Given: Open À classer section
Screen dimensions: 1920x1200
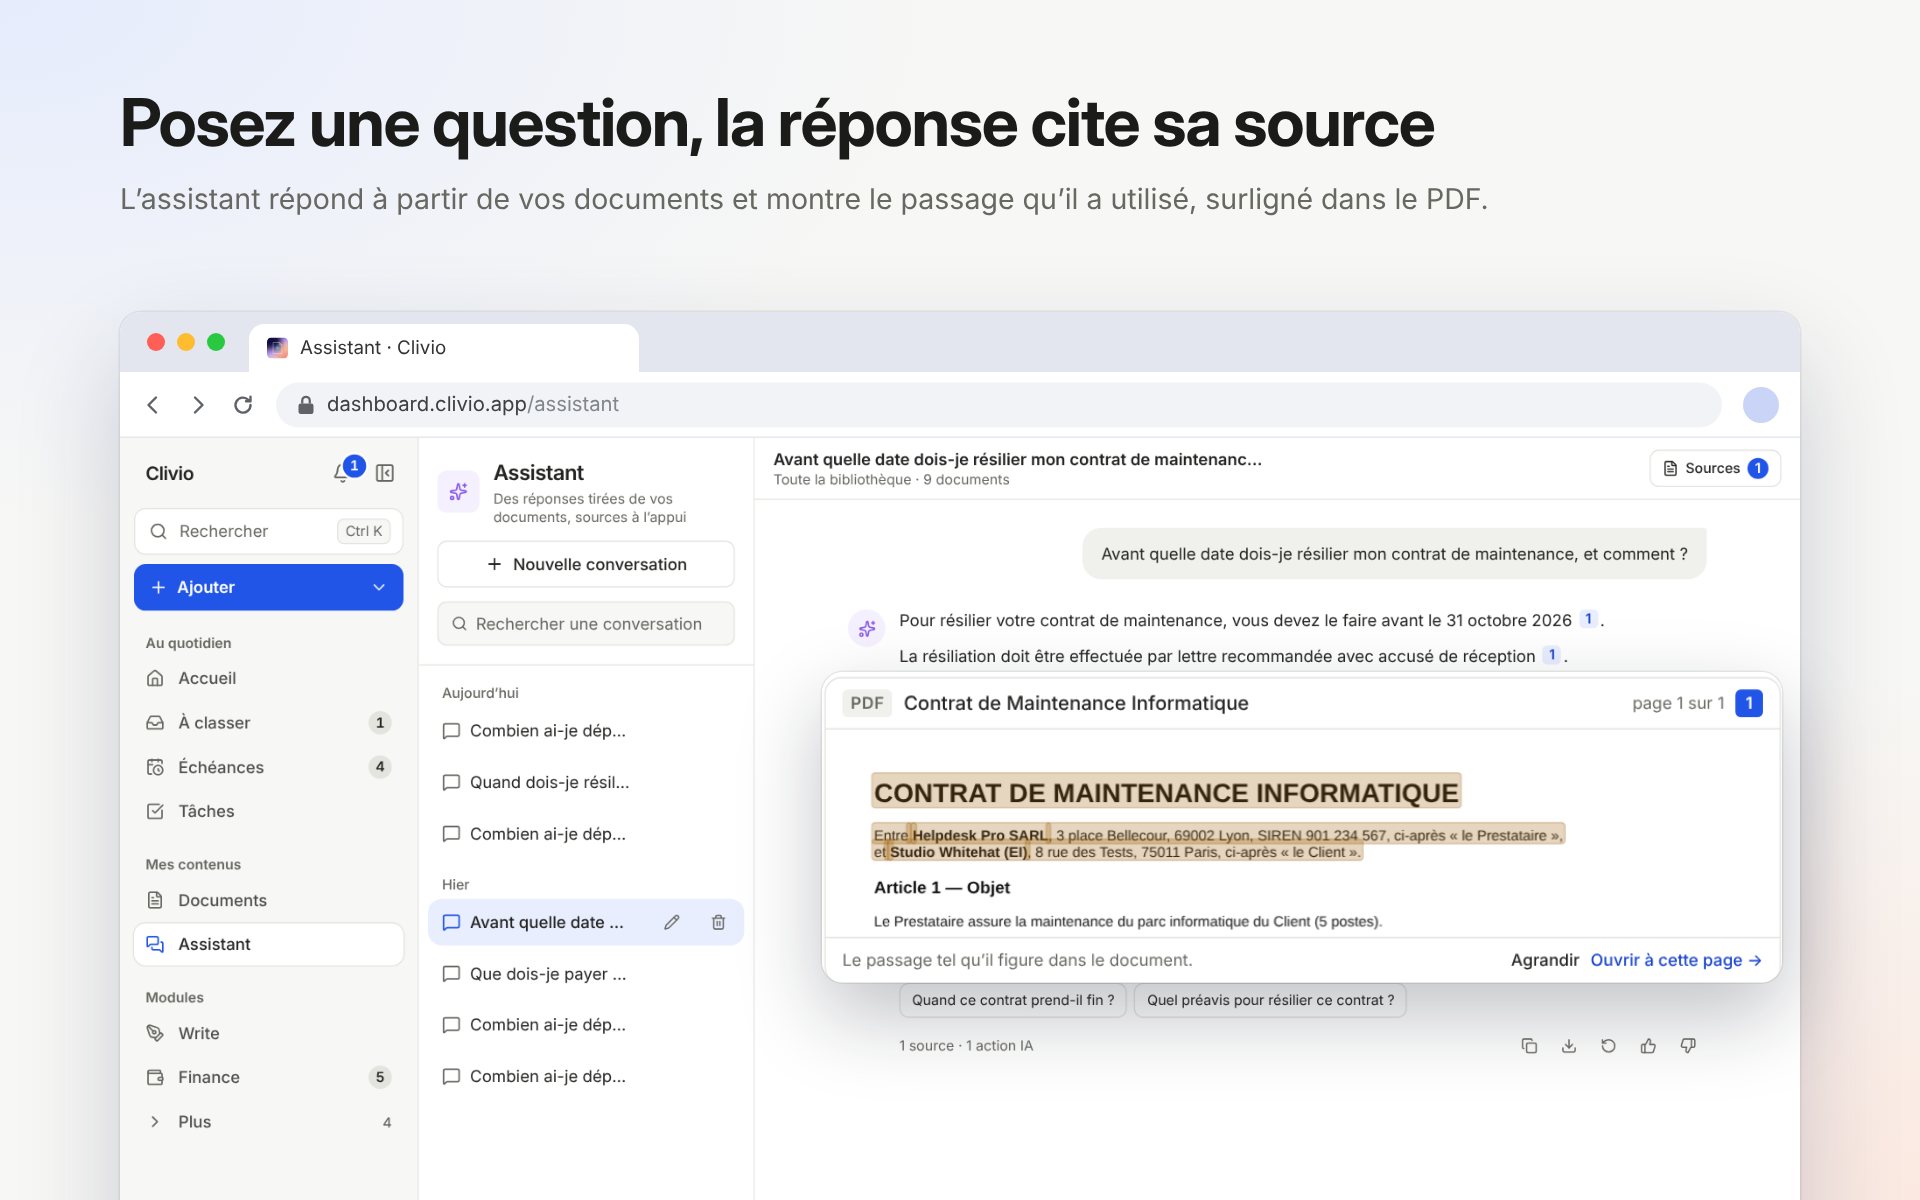Looking at the screenshot, I should click(268, 722).
